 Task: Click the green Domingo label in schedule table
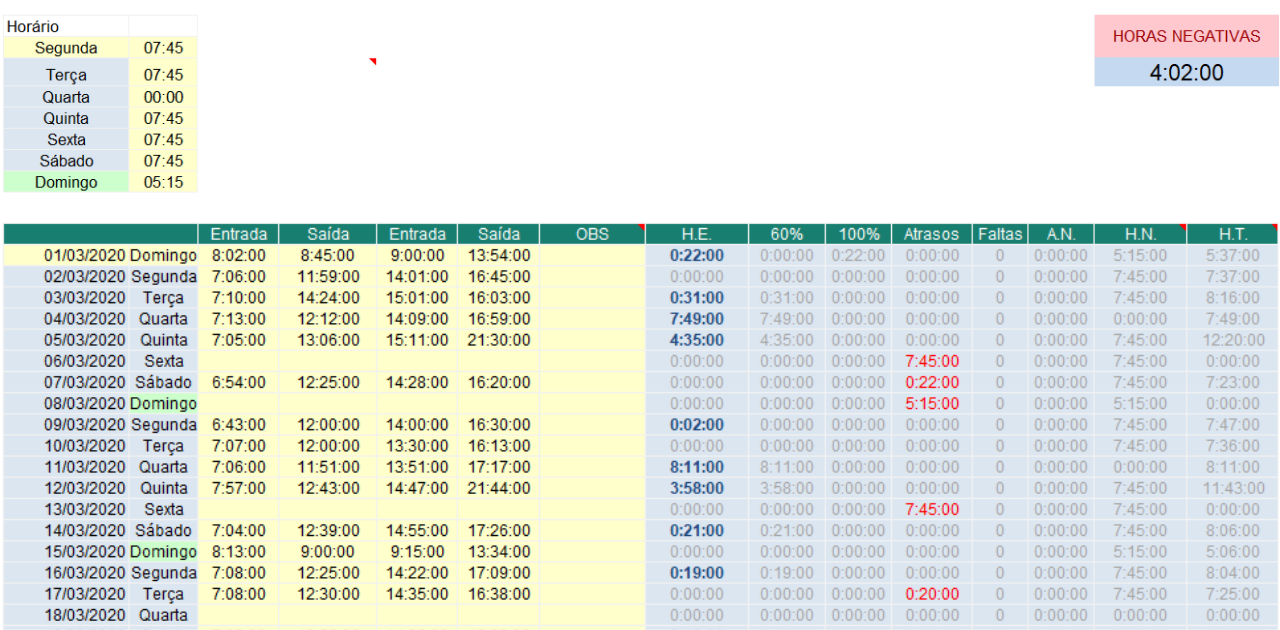point(66,182)
